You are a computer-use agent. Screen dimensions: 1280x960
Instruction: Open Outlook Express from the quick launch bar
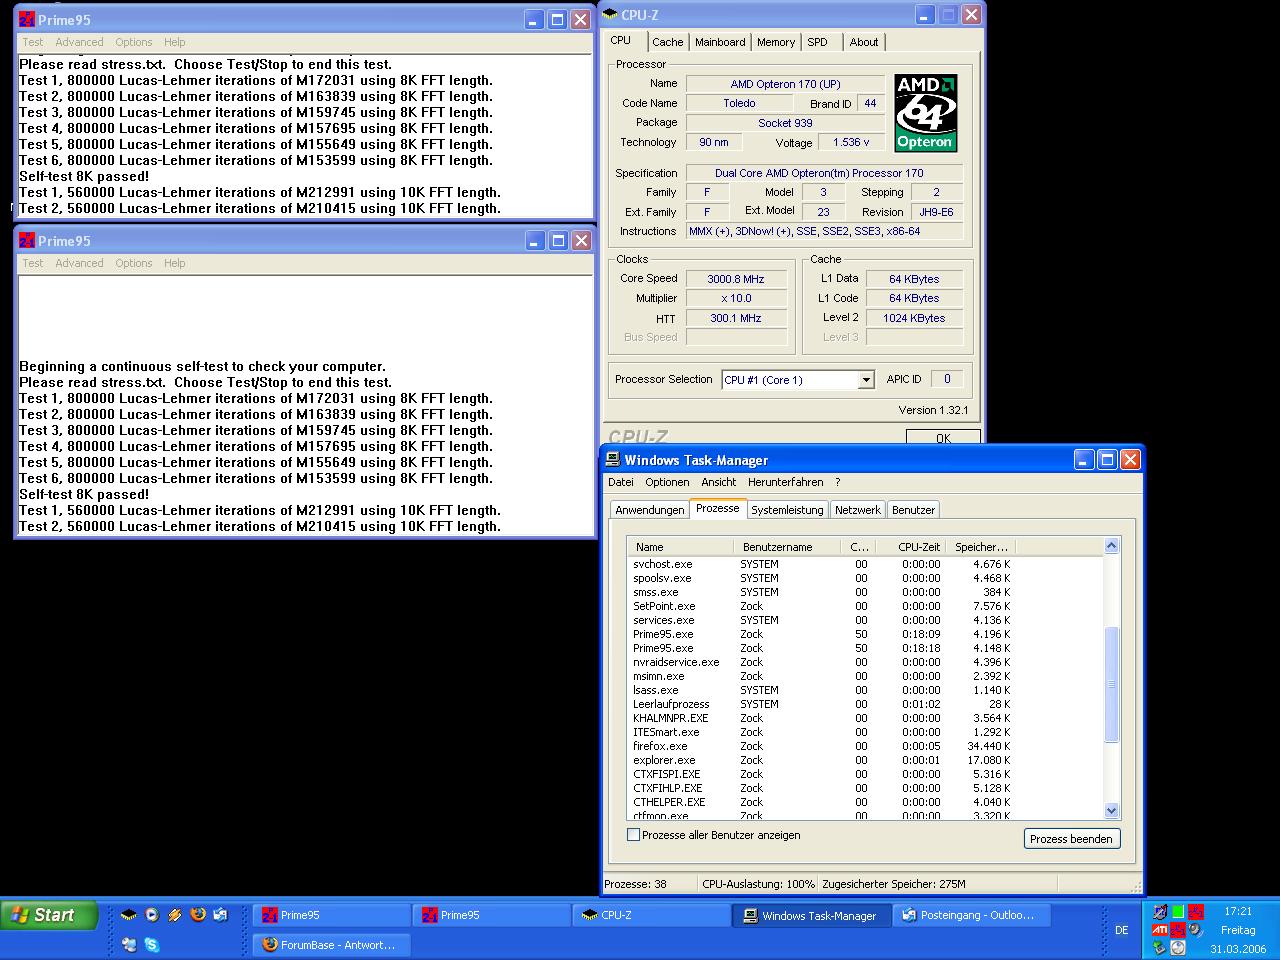tap(221, 914)
